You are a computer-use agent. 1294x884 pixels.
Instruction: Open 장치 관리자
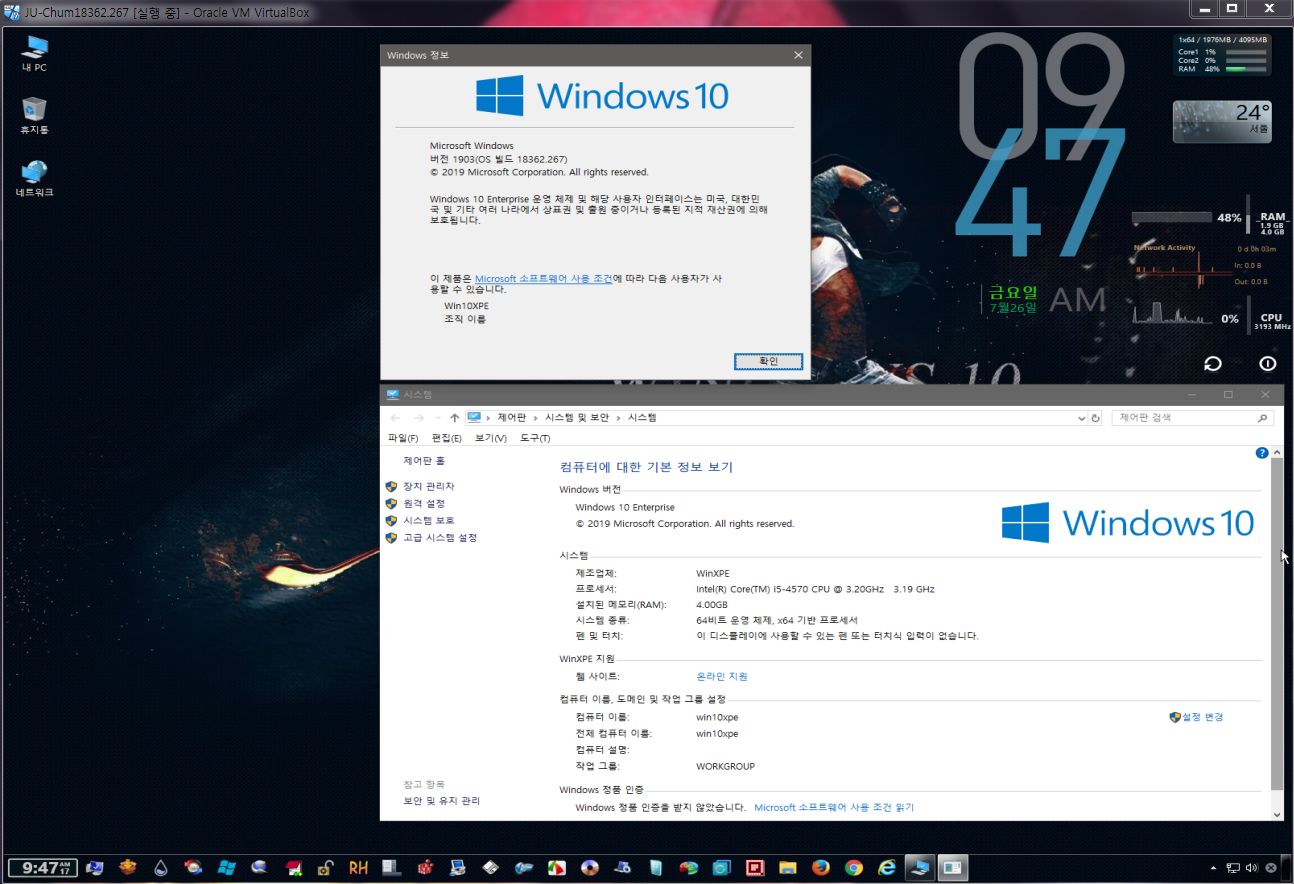click(428, 486)
